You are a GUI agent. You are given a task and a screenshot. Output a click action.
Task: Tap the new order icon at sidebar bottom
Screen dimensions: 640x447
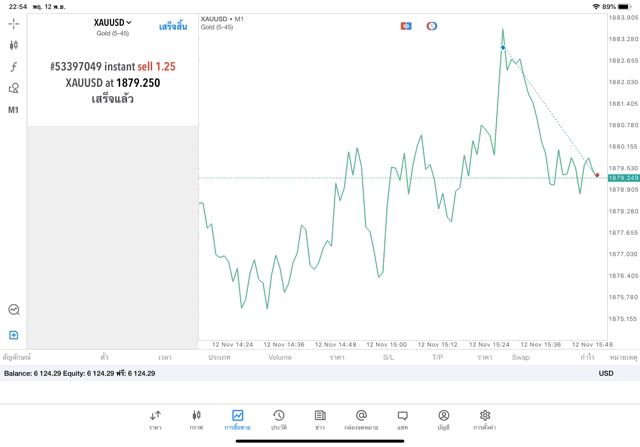pos(13,335)
